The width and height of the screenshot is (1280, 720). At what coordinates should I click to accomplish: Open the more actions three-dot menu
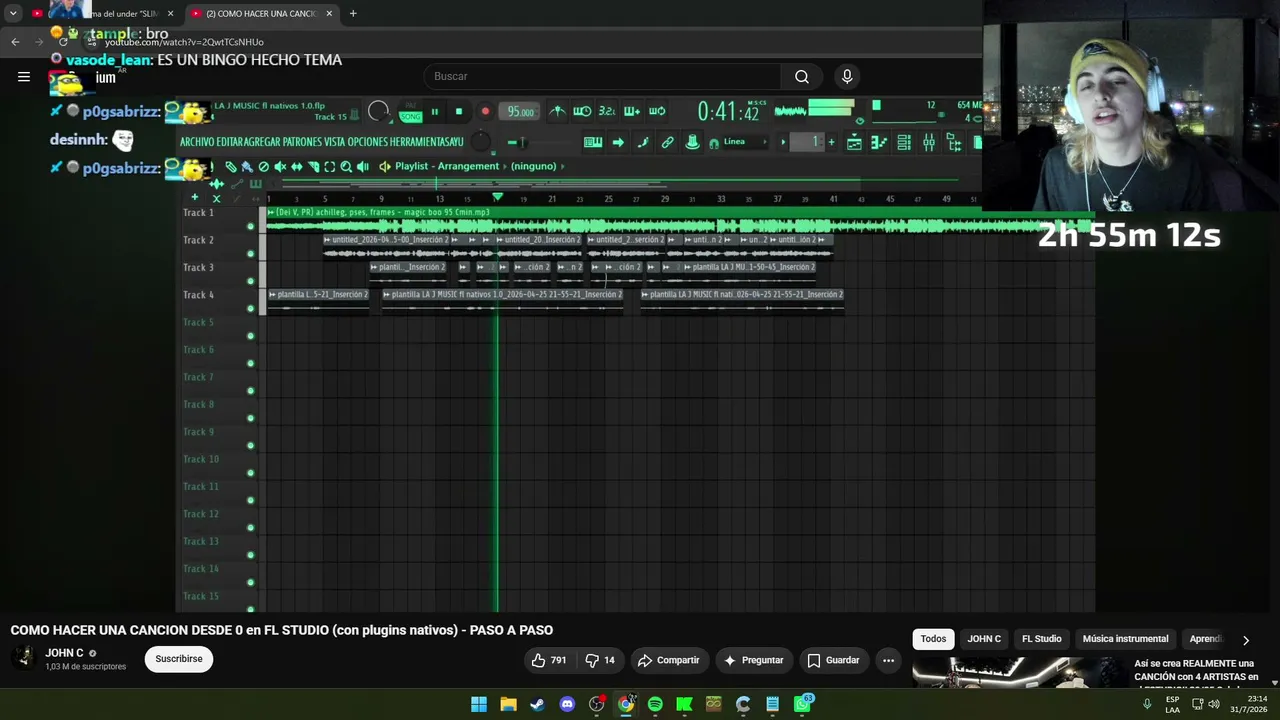888,660
